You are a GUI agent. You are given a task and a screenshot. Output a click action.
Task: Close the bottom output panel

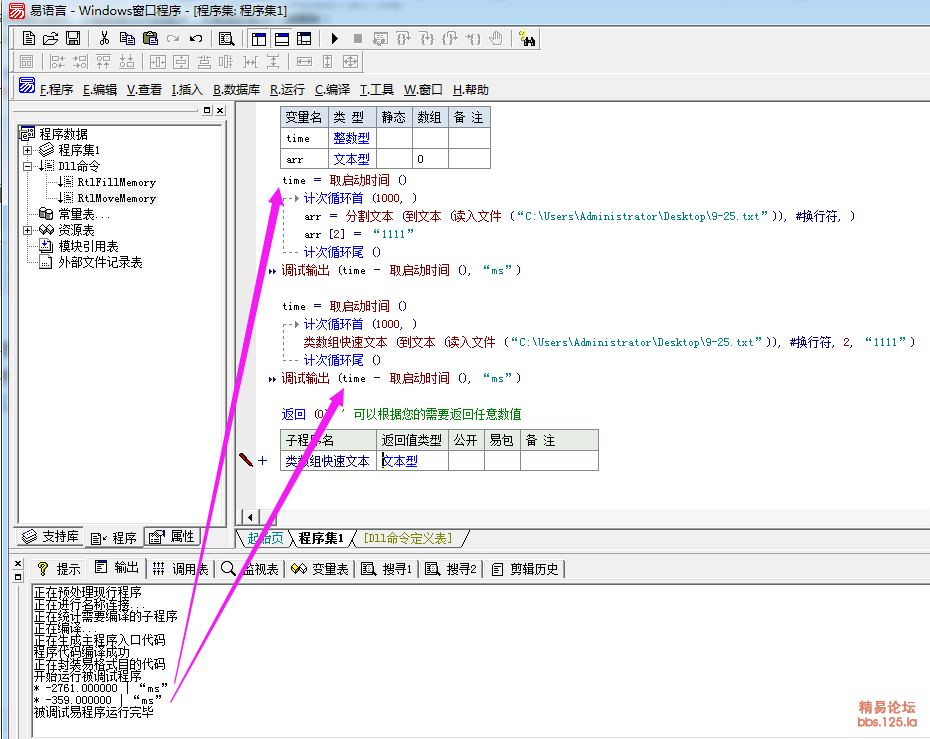click(x=18, y=563)
